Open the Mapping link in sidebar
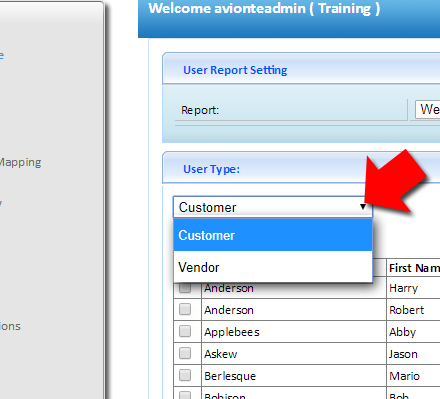 point(20,162)
